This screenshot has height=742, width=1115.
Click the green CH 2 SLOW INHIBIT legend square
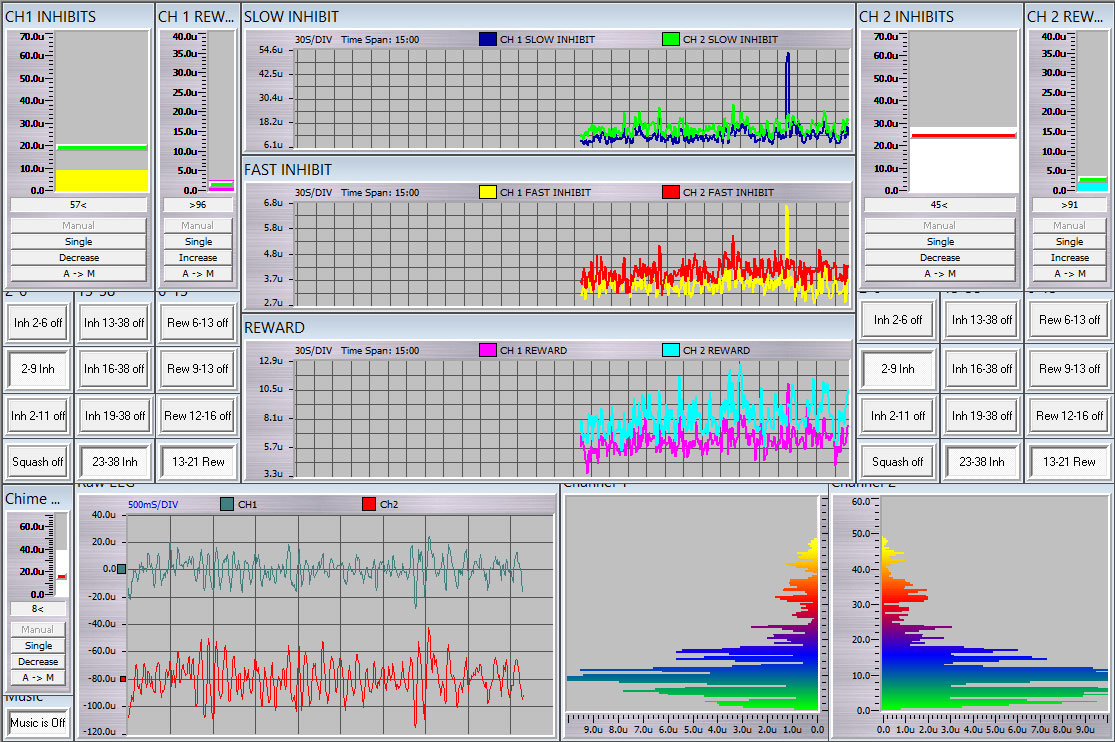pos(671,39)
